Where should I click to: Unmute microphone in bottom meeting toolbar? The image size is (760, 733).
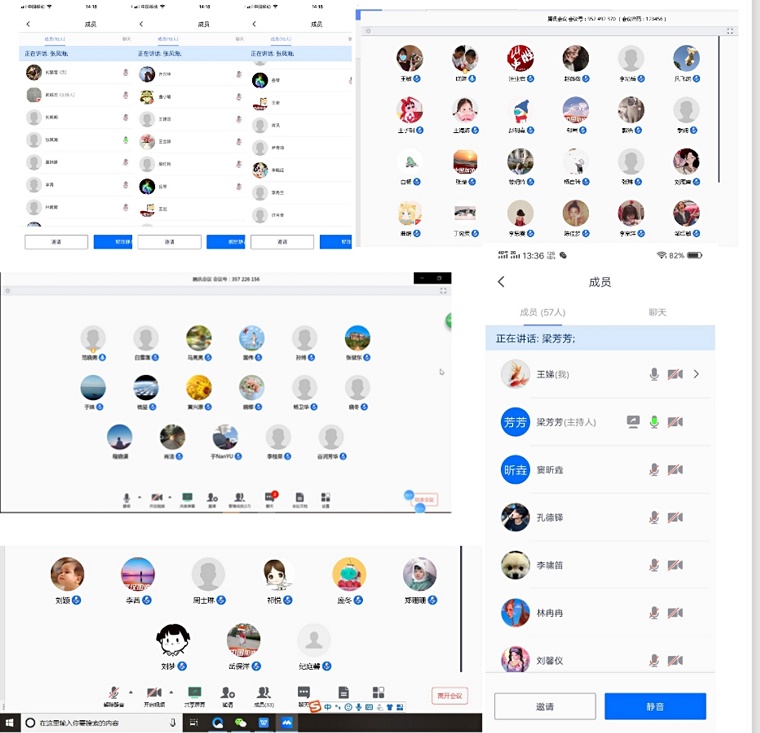click(115, 692)
